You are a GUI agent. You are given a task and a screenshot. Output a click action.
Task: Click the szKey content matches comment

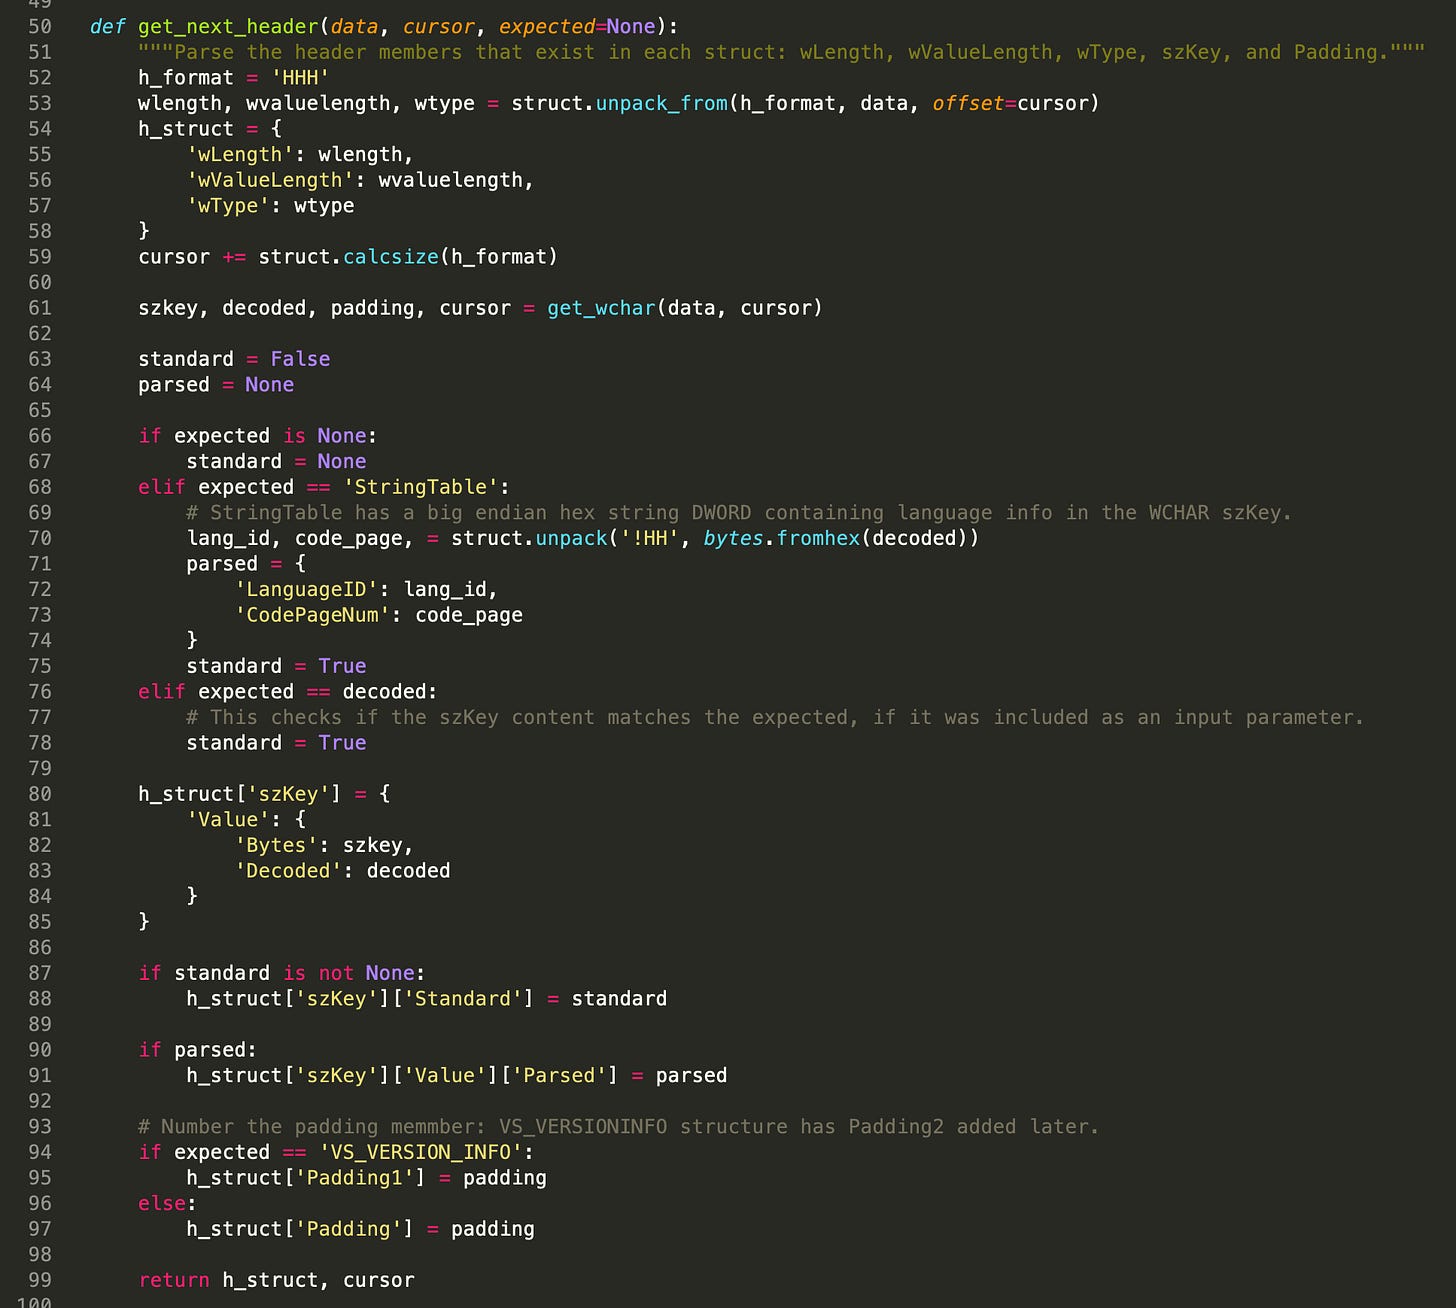coord(775,717)
